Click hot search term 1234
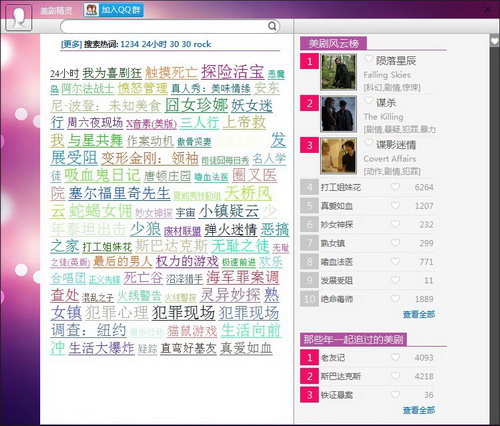Viewport: 500px width, 426px height. point(129,44)
